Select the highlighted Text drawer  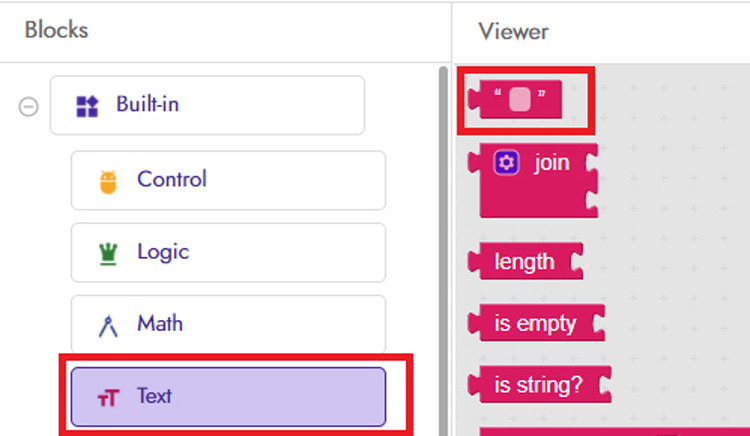click(228, 396)
